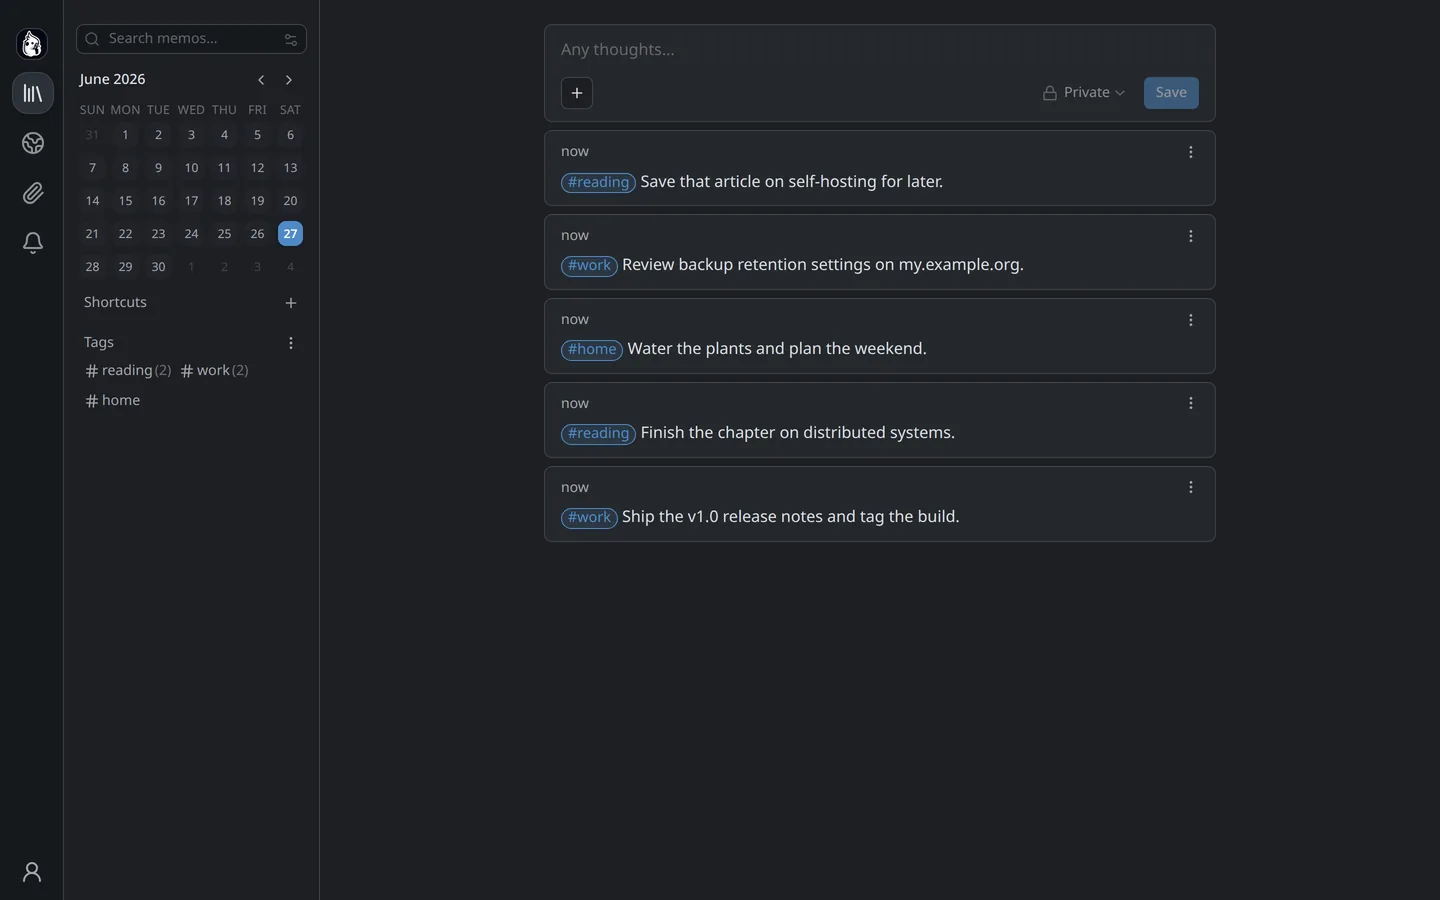This screenshot has height=900, width=1440.
Task: Open menu for backup retention memo
Action: click(1191, 236)
